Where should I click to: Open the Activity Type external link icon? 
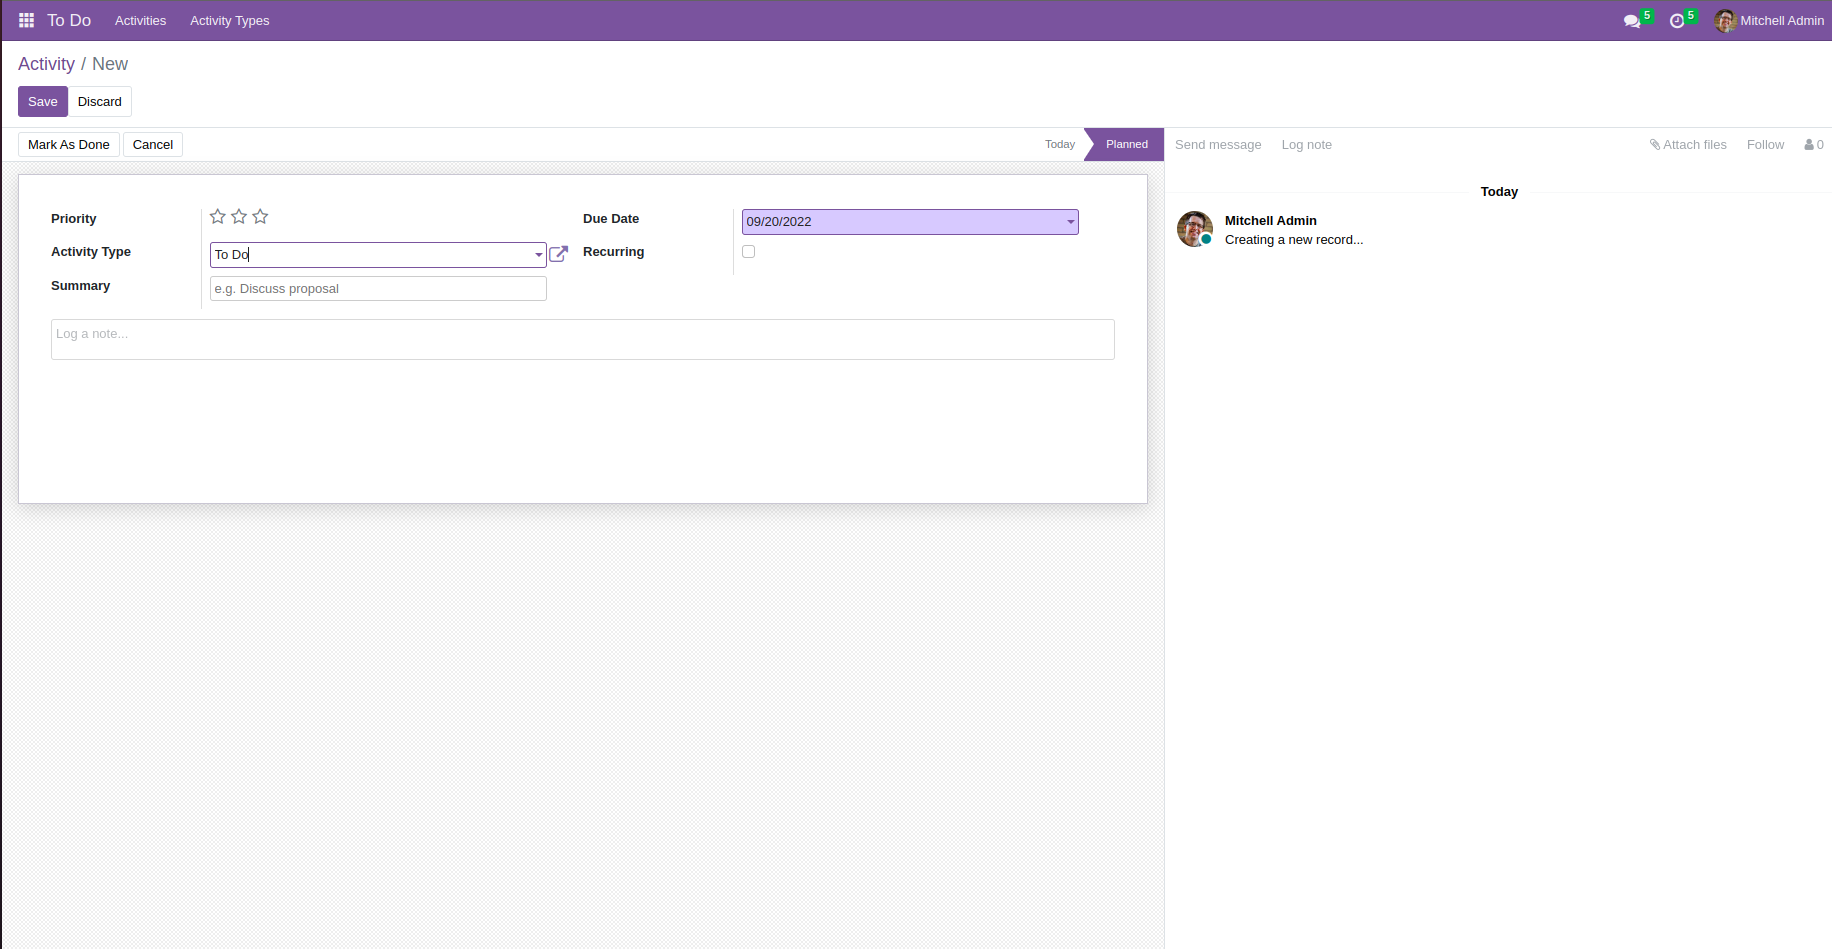tap(559, 254)
